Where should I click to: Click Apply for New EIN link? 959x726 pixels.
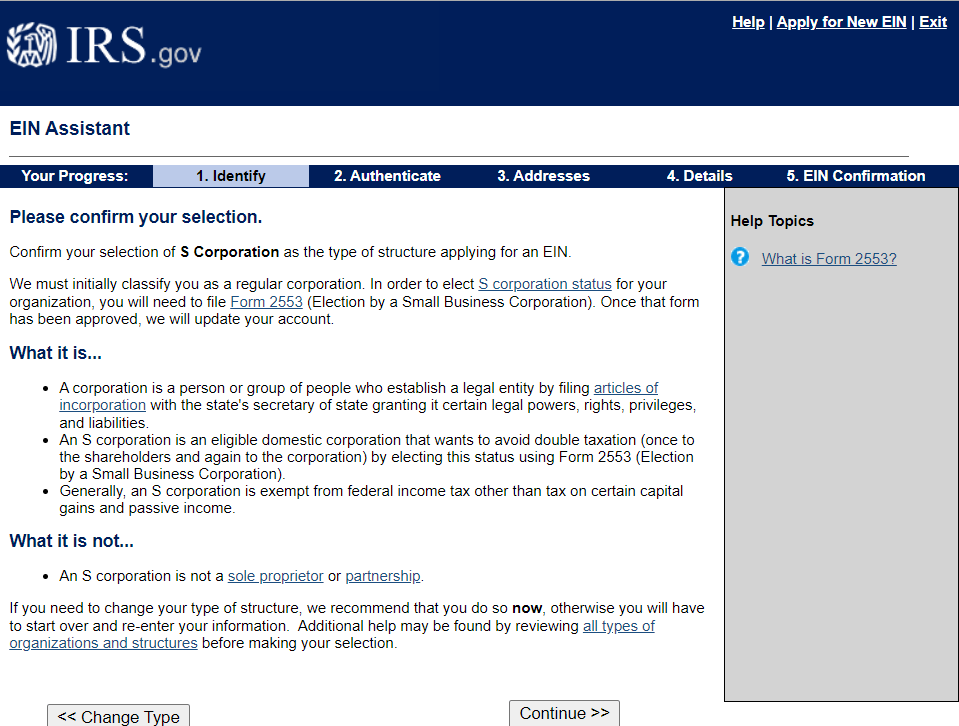tap(841, 22)
